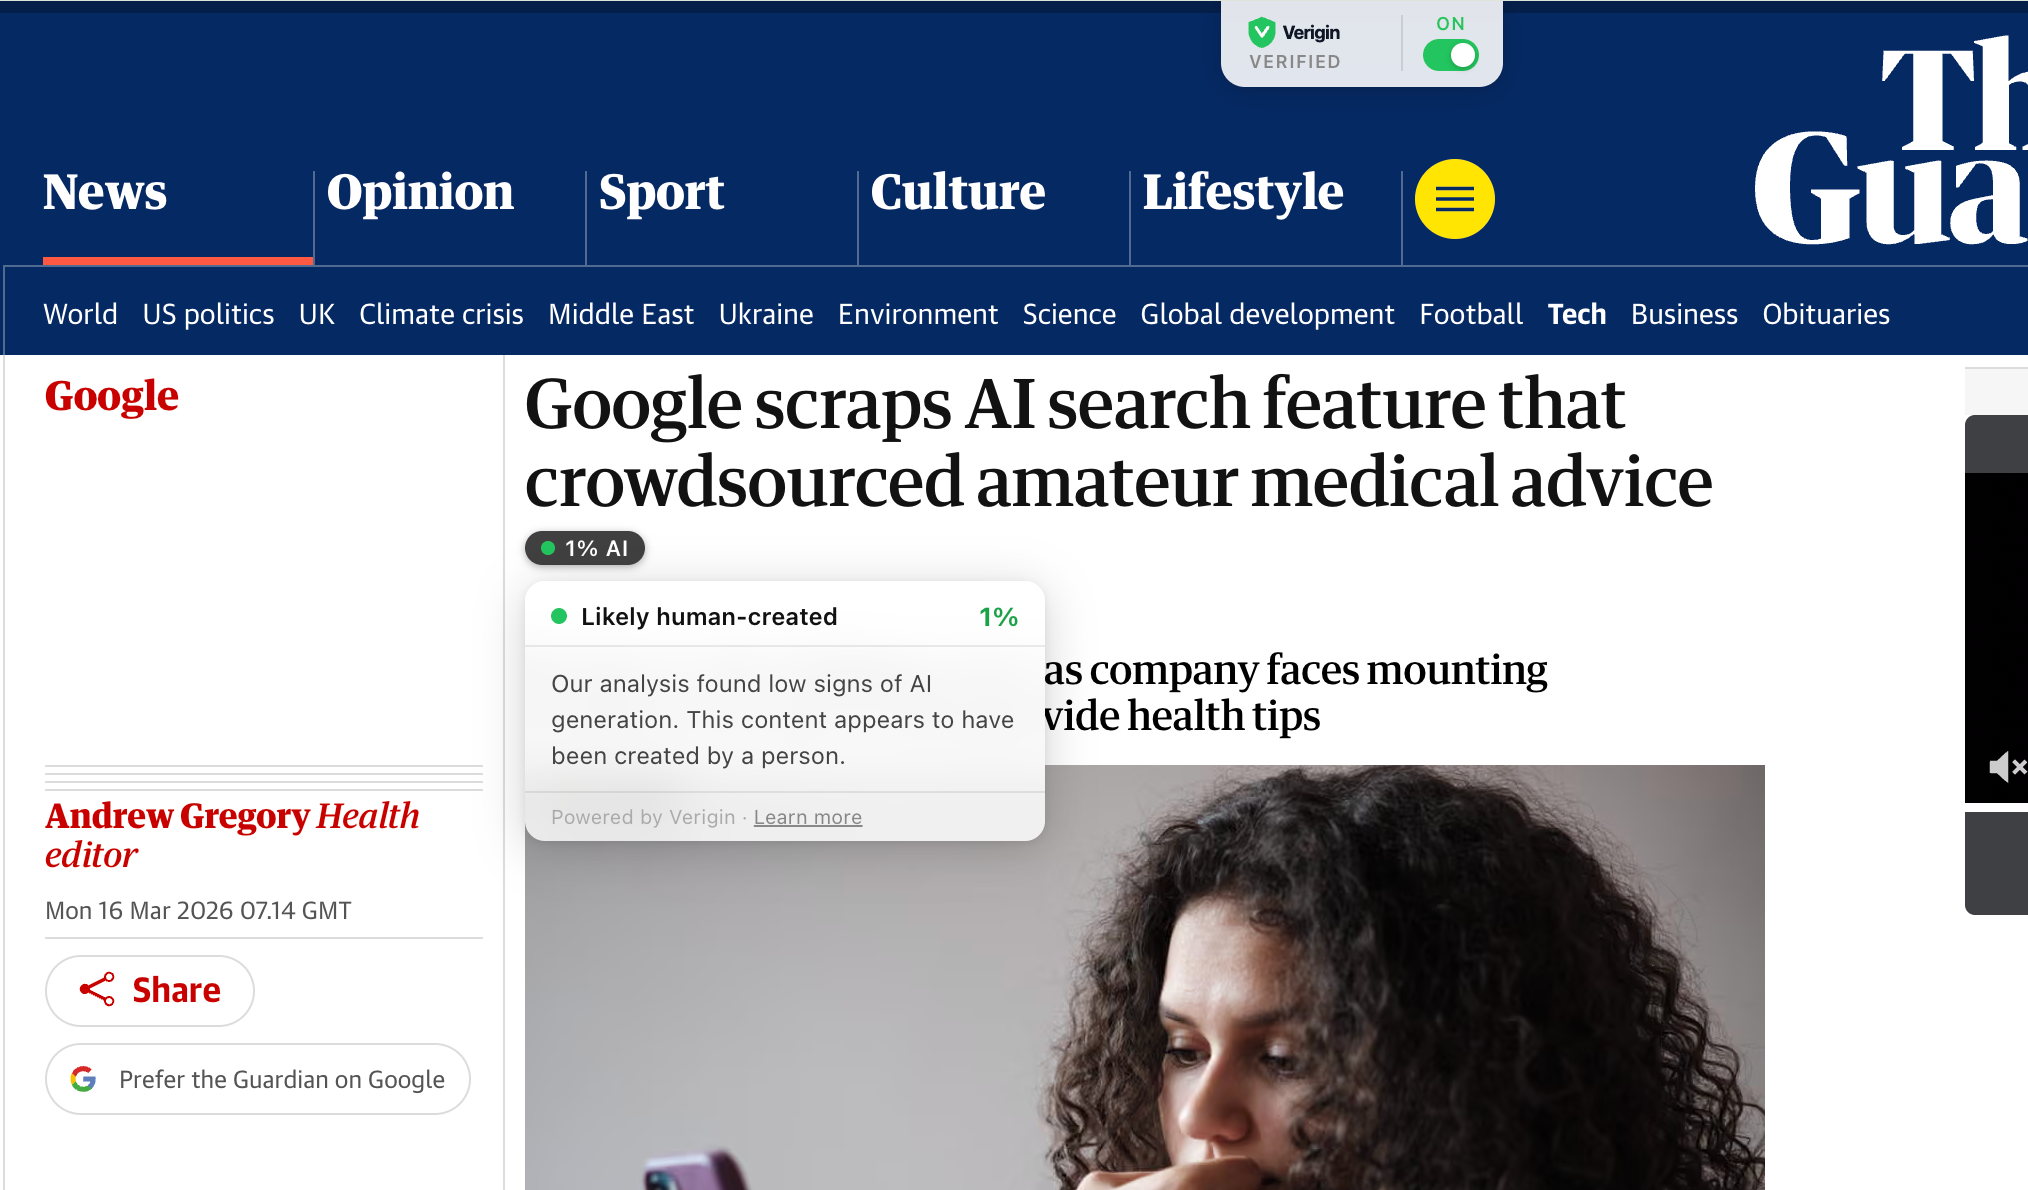Click the Google G logo on the Prefer button
The height and width of the screenshot is (1190, 2028).
pyautogui.click(x=83, y=1079)
